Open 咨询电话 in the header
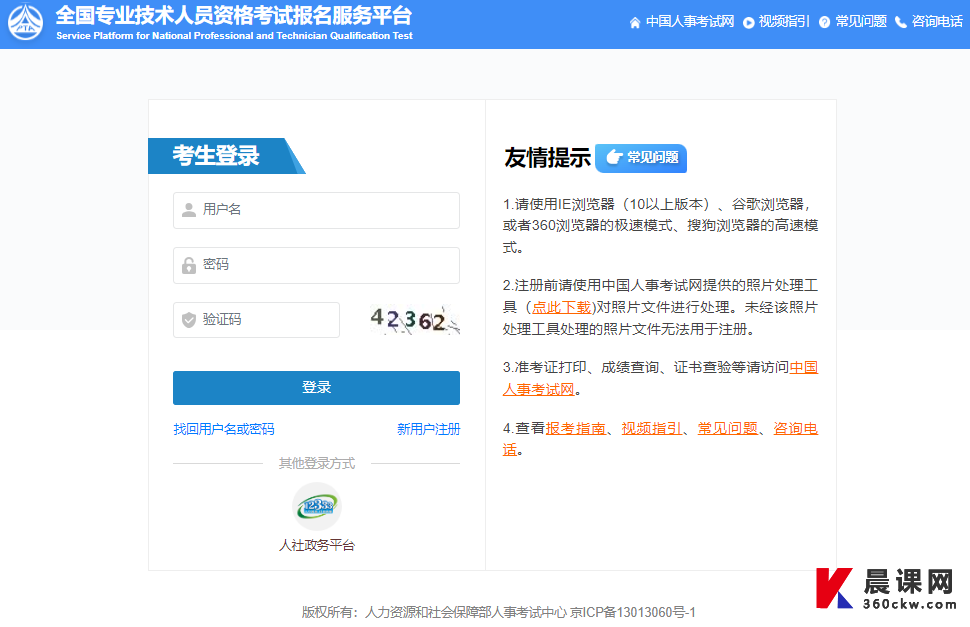970x627 pixels. (937, 22)
